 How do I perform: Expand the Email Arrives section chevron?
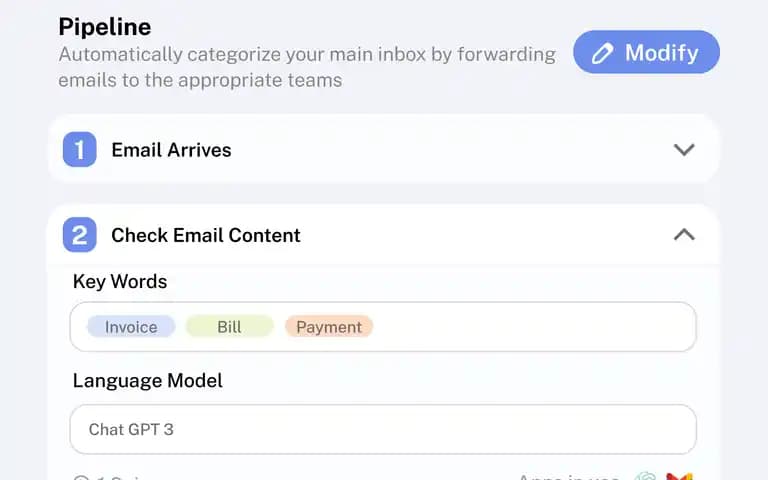pyautogui.click(x=684, y=149)
